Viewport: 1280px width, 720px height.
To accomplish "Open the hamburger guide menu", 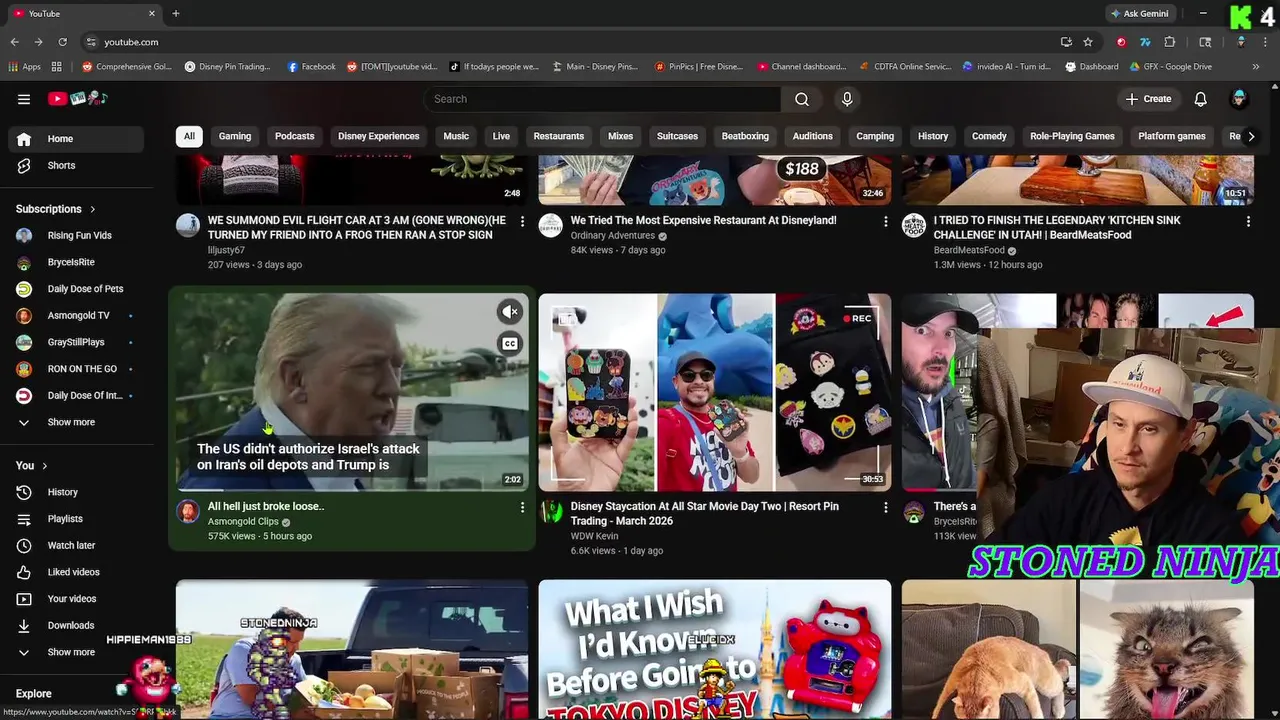I will click(x=24, y=99).
